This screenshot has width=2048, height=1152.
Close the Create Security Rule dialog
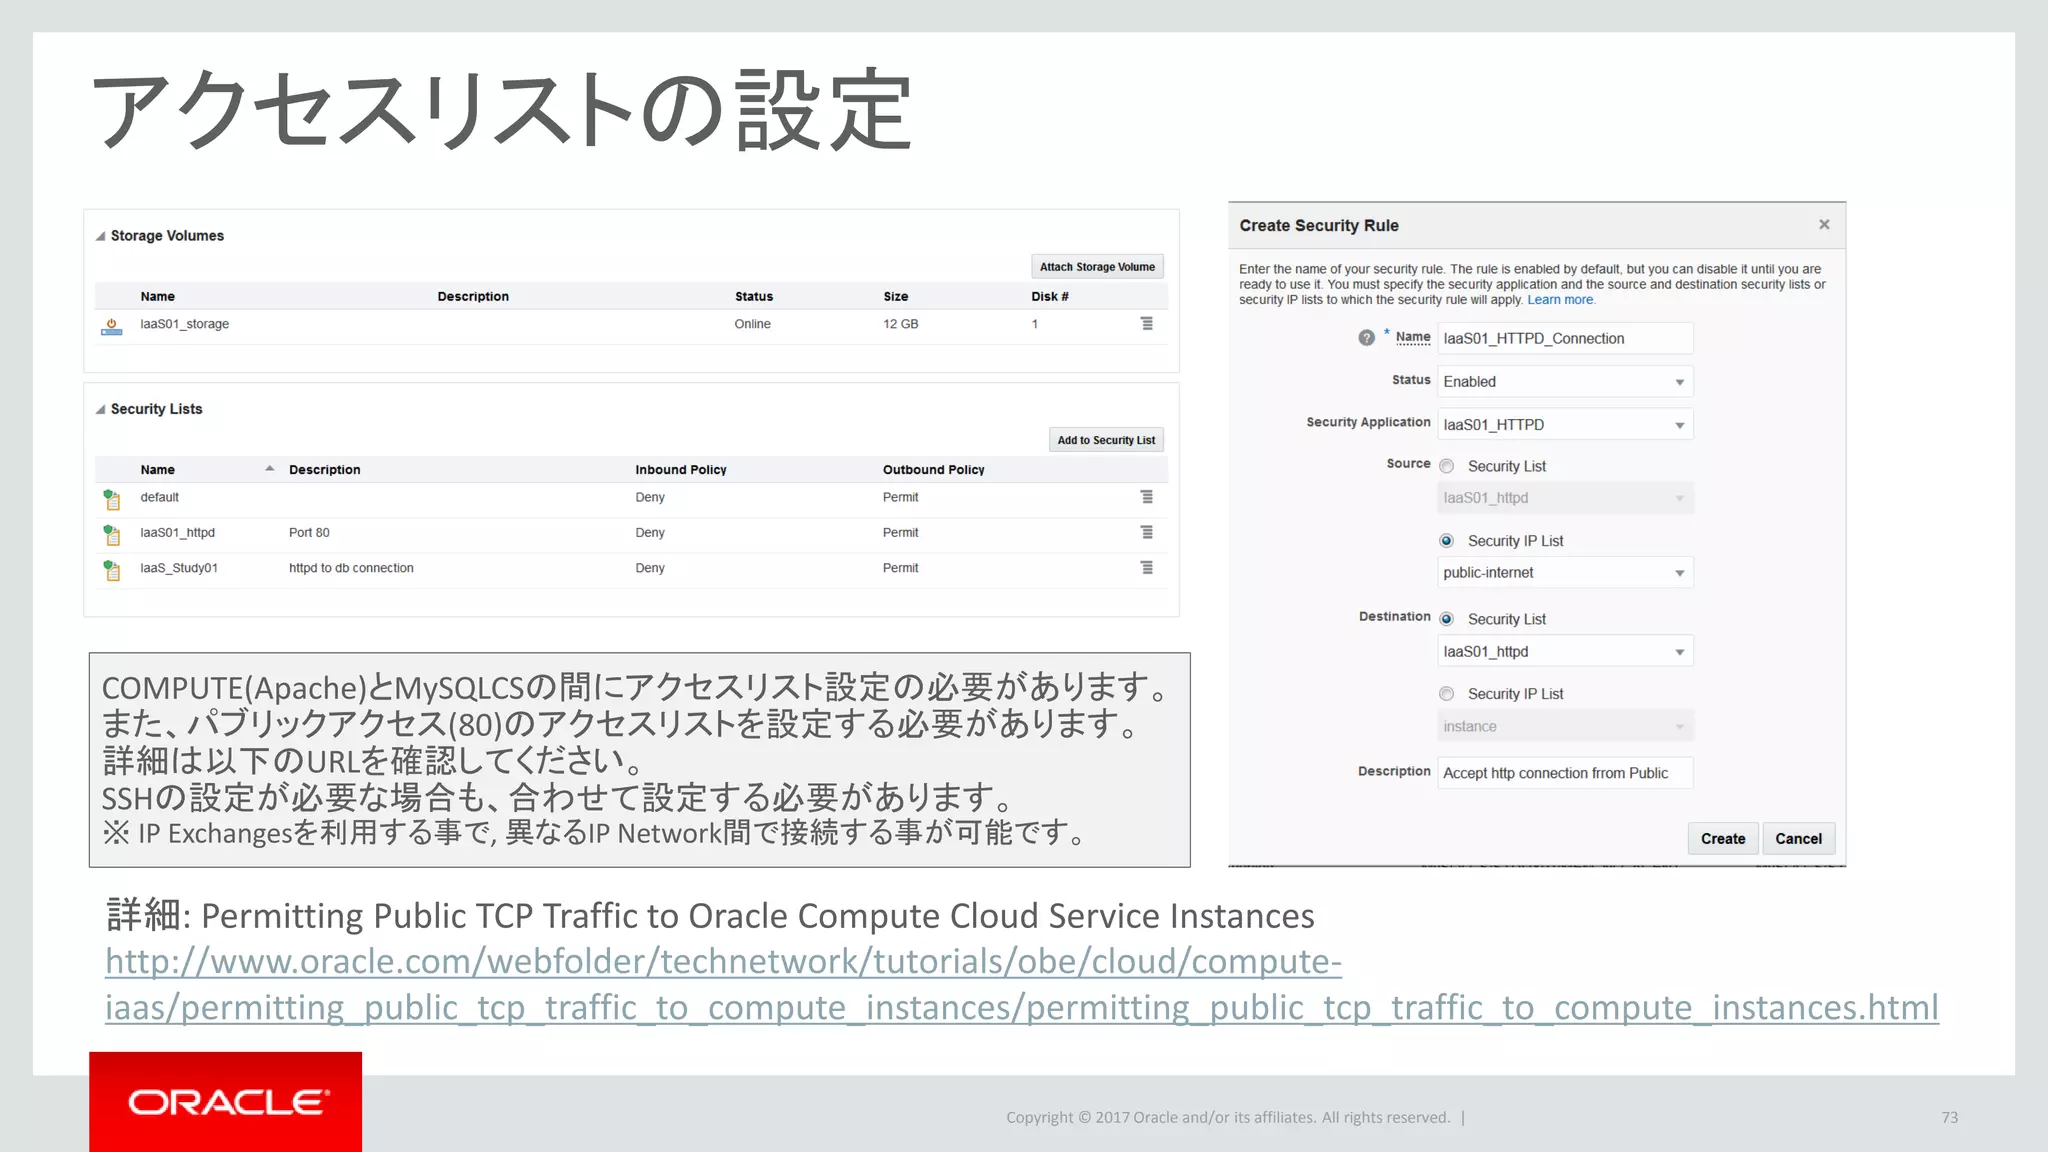[1824, 225]
